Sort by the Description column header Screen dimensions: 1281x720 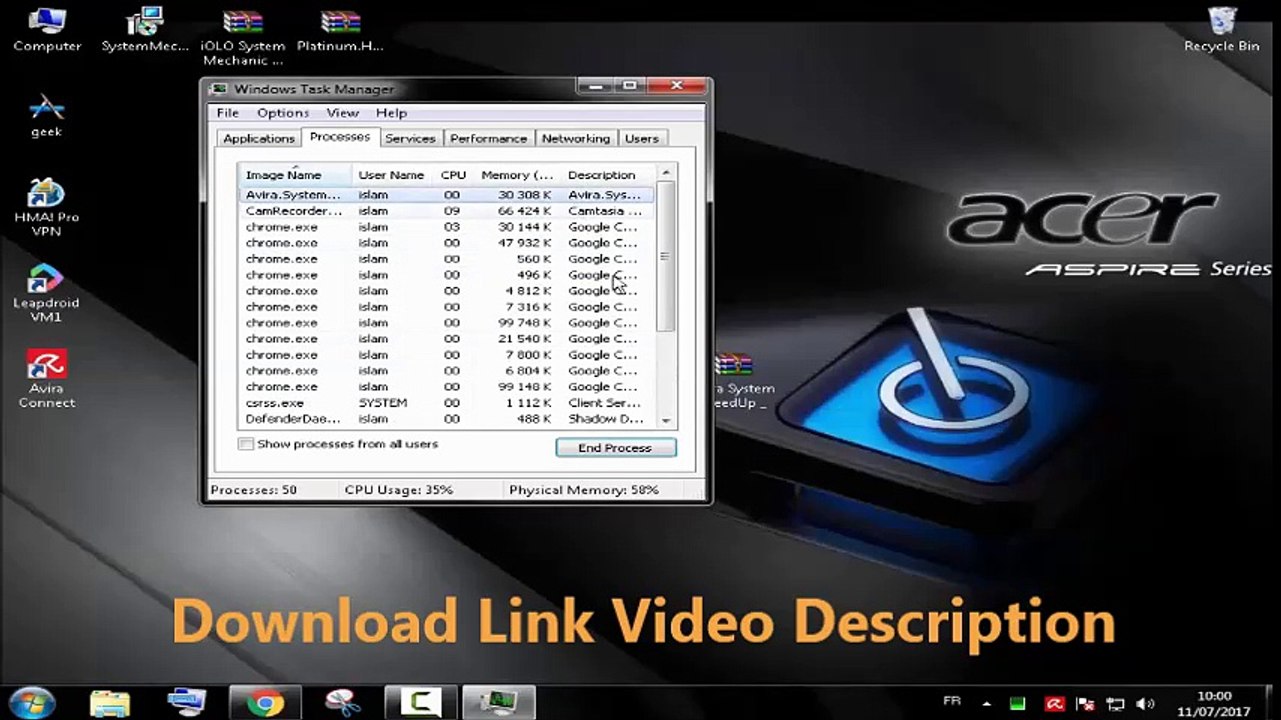(x=607, y=175)
